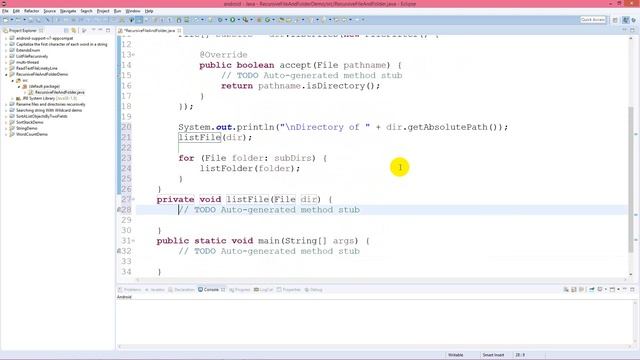Click the Open Console icon in Console toolbar
Screen dimensions: 640x360
(x=612, y=289)
